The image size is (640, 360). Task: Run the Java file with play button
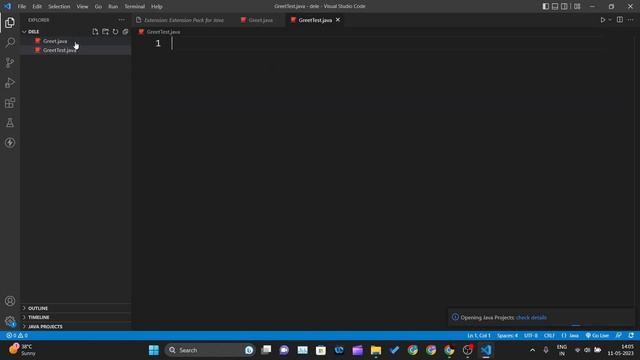tap(602, 20)
